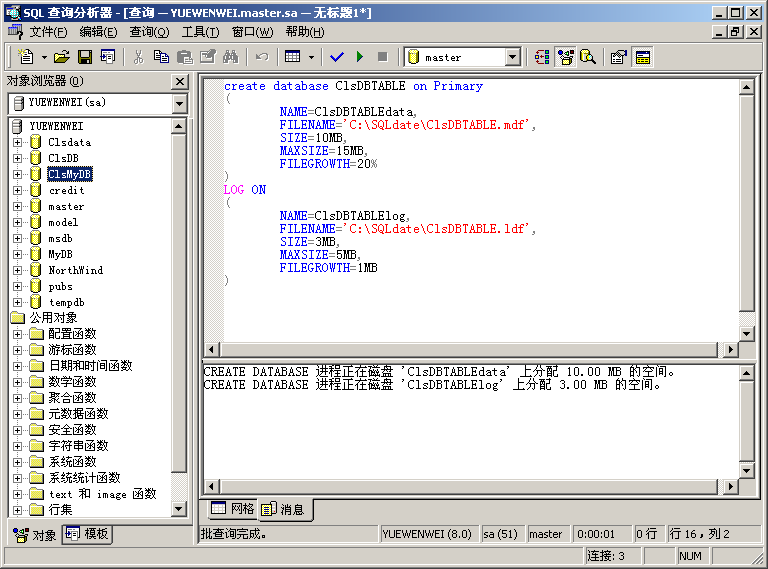Click the Find binoculars icon
Screen dimensions: 768x569
(230, 57)
